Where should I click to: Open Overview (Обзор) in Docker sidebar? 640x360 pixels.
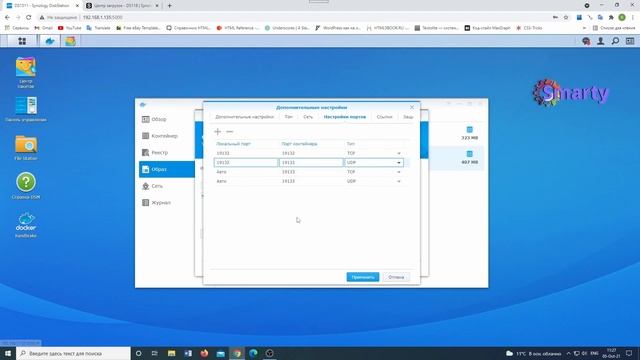click(167, 119)
